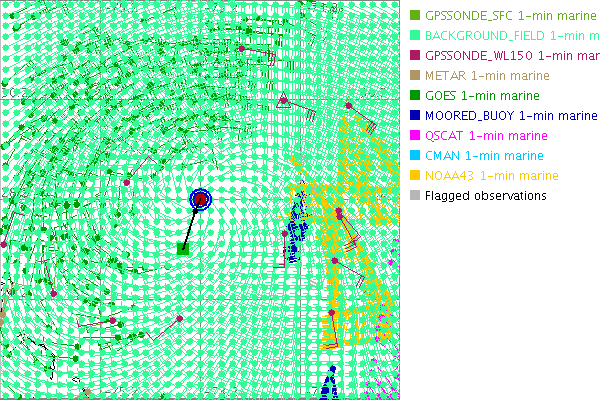The image size is (600, 400).
Task: Select the magenta sonde dot upper-left of storm center
Action: point(127,182)
